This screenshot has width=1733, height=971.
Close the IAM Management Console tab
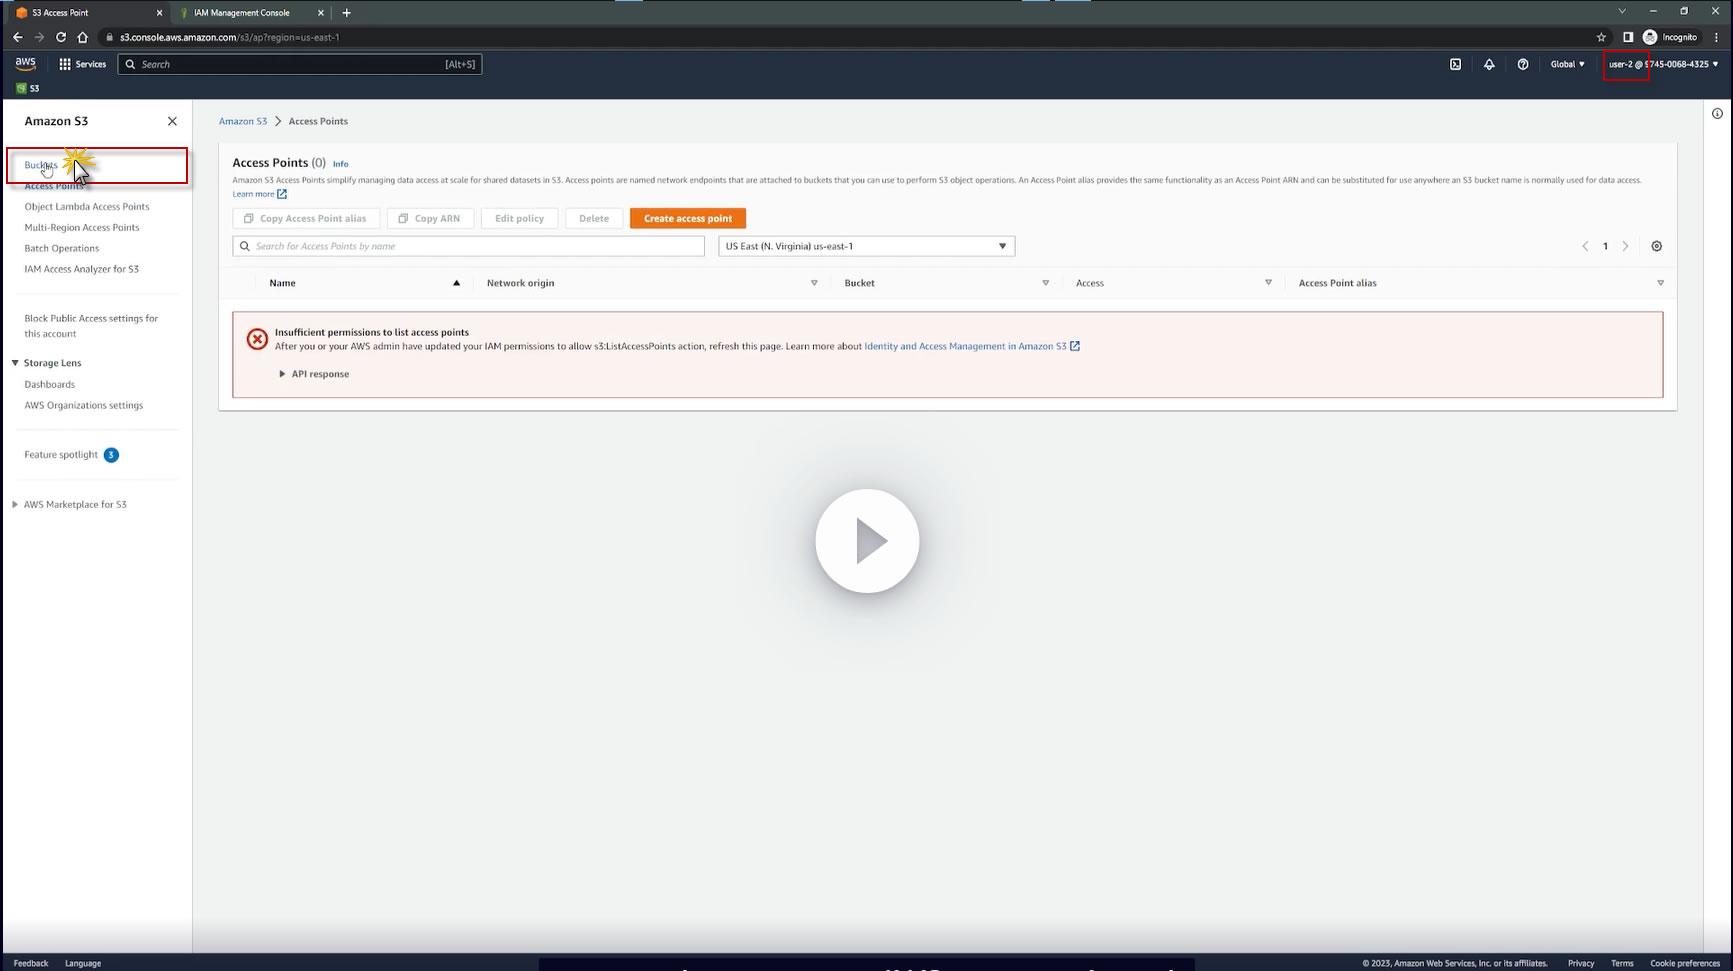click(x=321, y=13)
